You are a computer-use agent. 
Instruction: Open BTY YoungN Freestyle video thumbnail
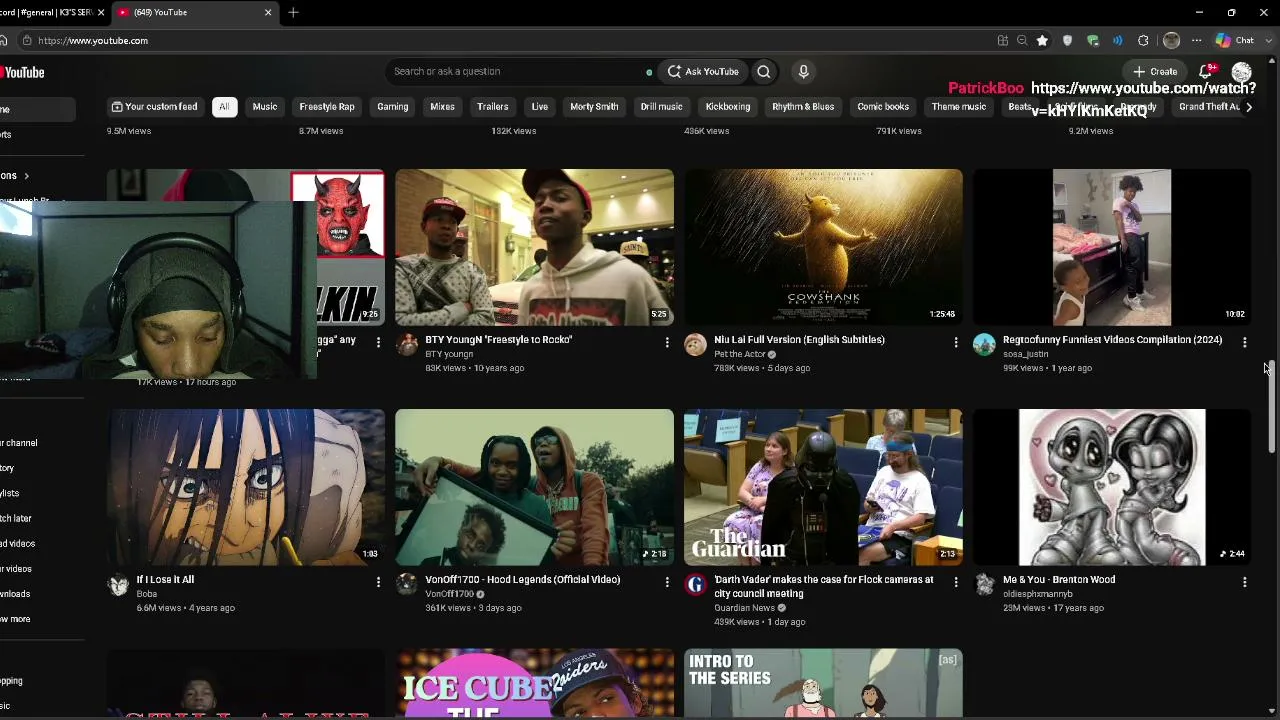[x=534, y=247]
